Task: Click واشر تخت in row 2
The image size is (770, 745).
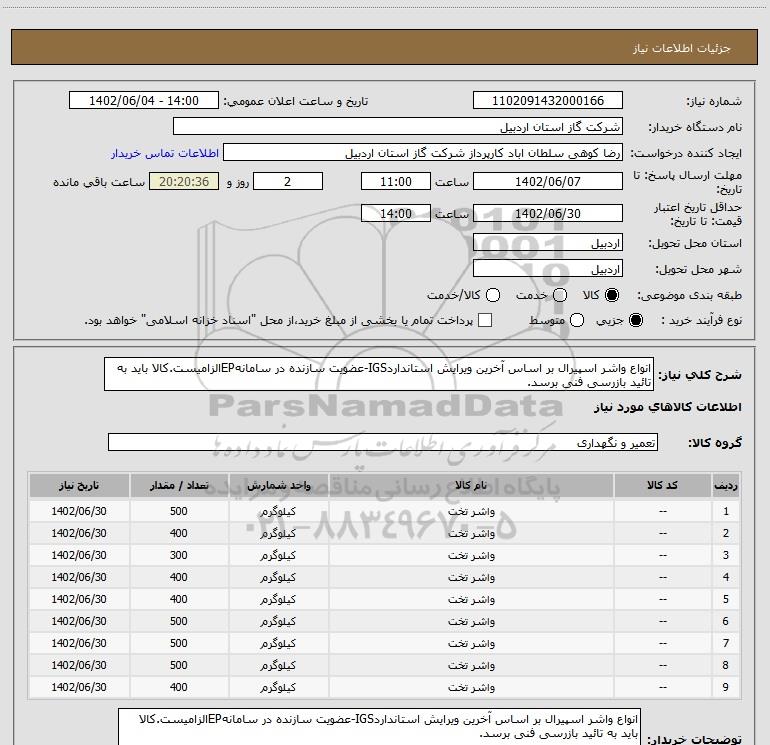Action: (x=471, y=533)
